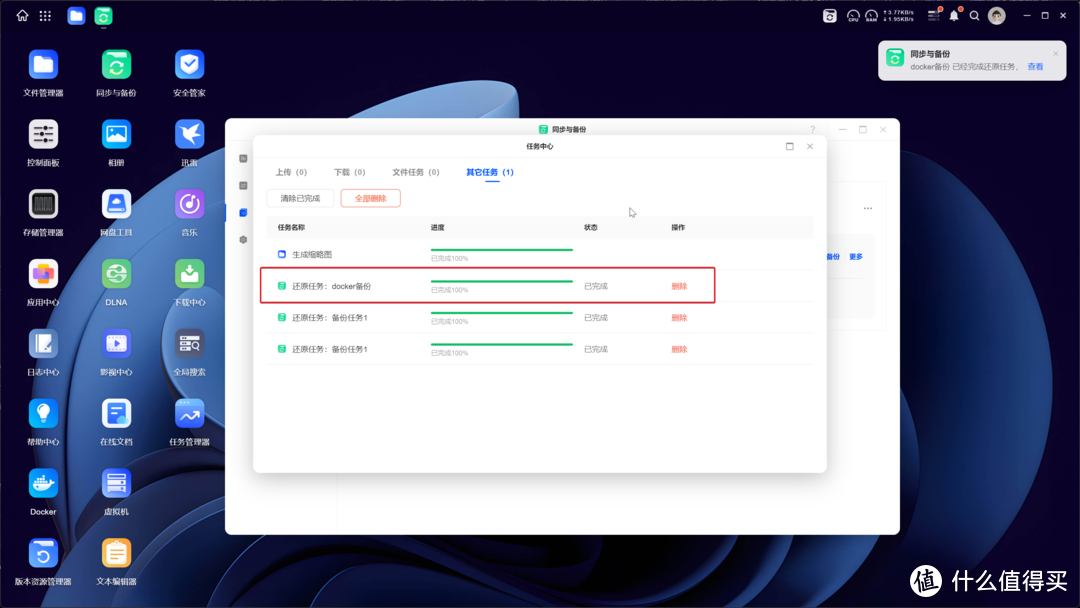This screenshot has width=1080, height=608.
Task: Click the docker备份 progress bar
Action: 501,282
